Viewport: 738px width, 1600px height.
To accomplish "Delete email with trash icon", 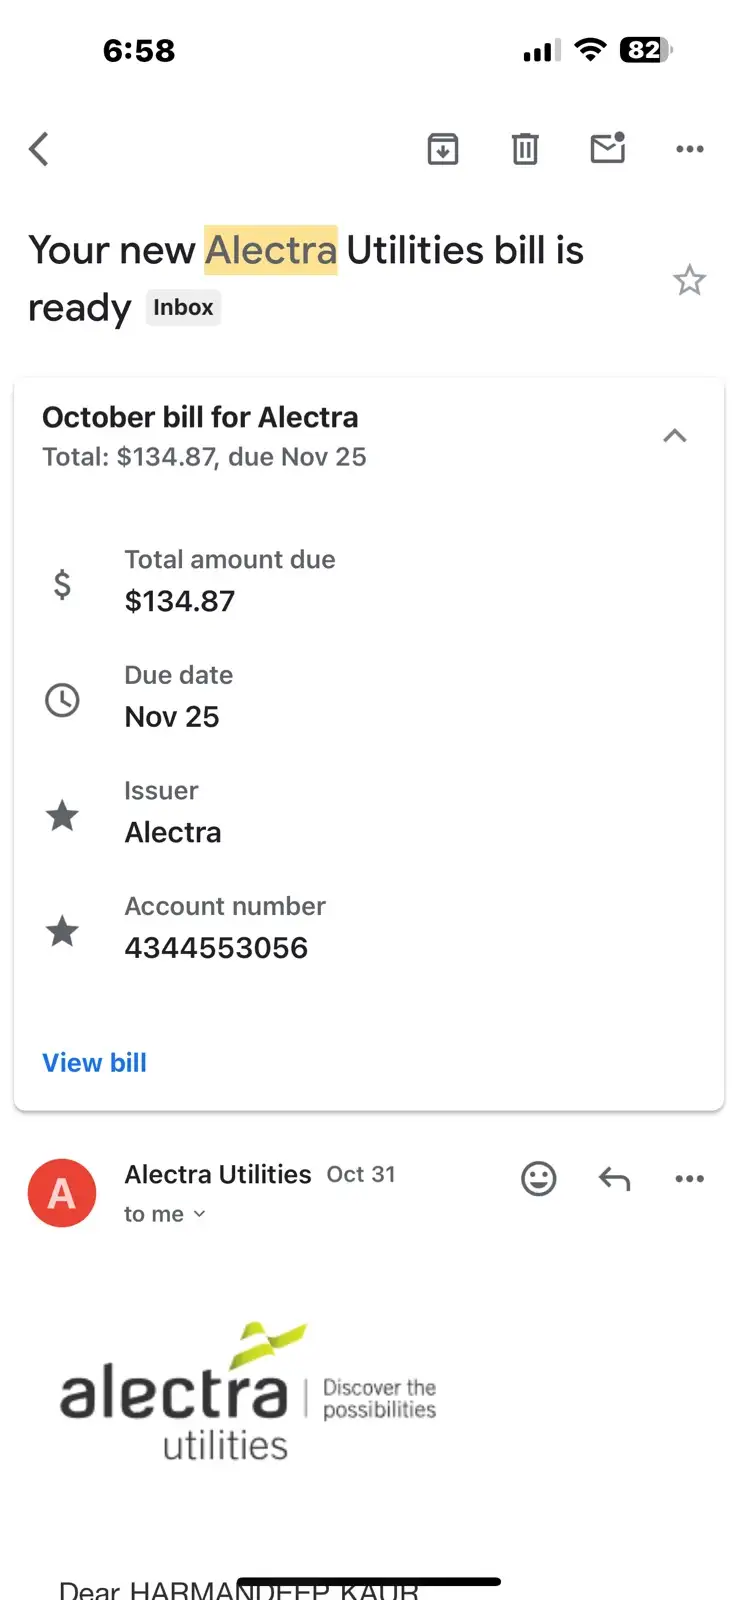I will 525,149.
